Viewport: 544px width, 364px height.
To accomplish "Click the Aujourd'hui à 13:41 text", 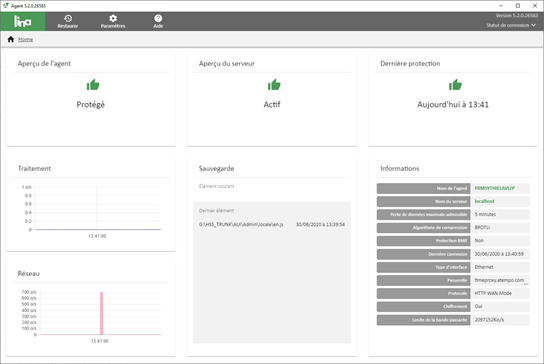I will tap(453, 104).
